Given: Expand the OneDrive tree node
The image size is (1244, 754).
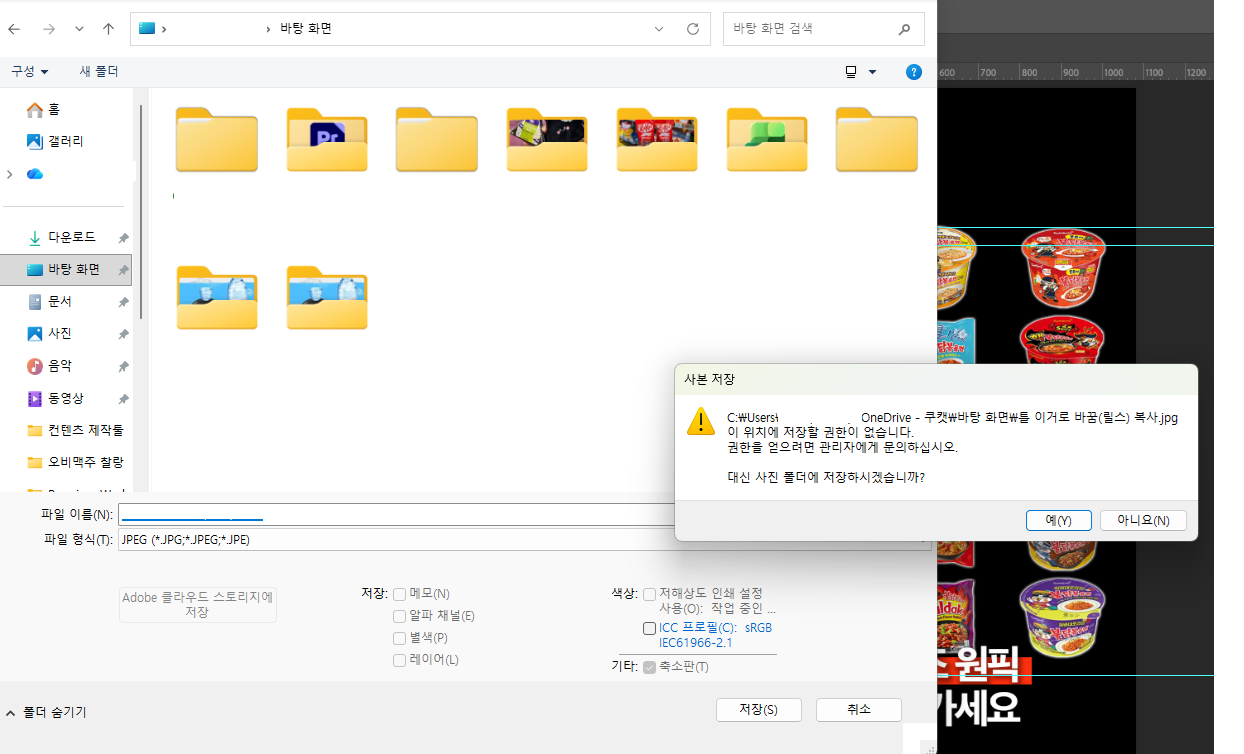Looking at the screenshot, I should (x=10, y=174).
